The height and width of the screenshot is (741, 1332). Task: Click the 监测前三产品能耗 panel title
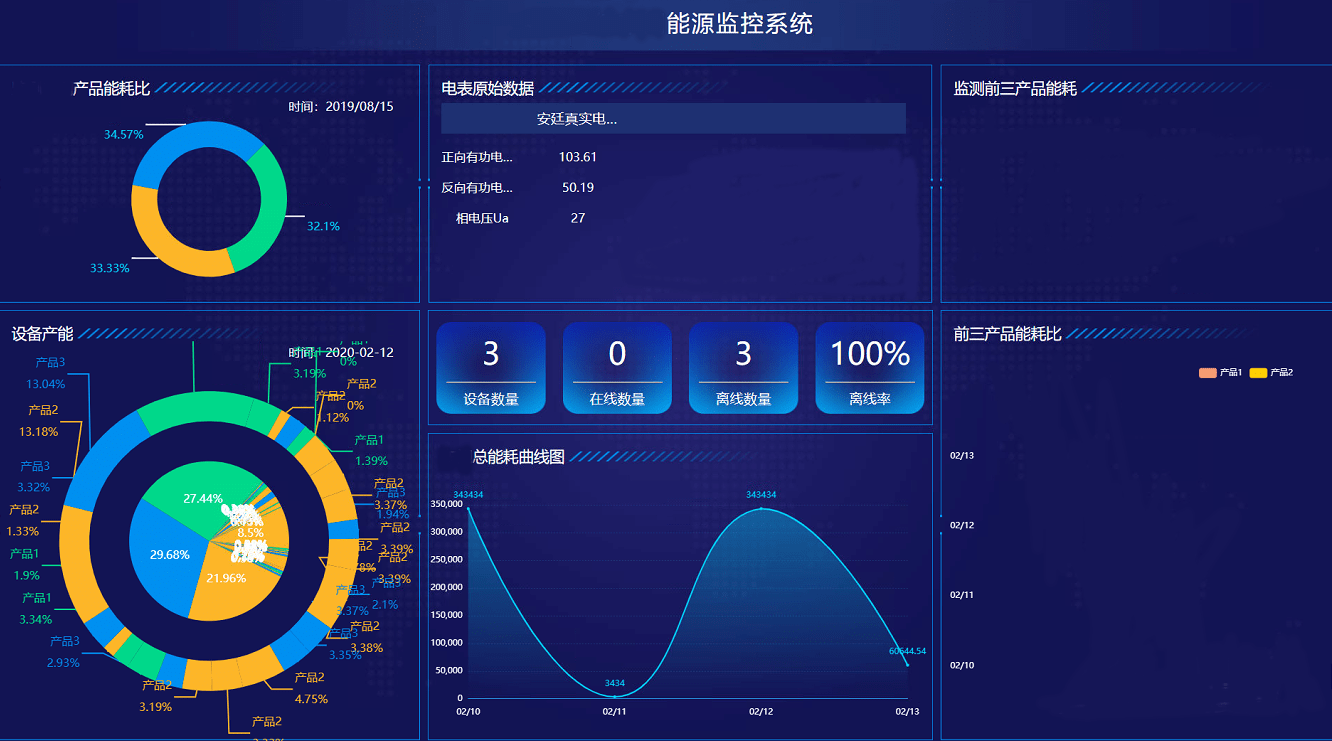point(1015,88)
